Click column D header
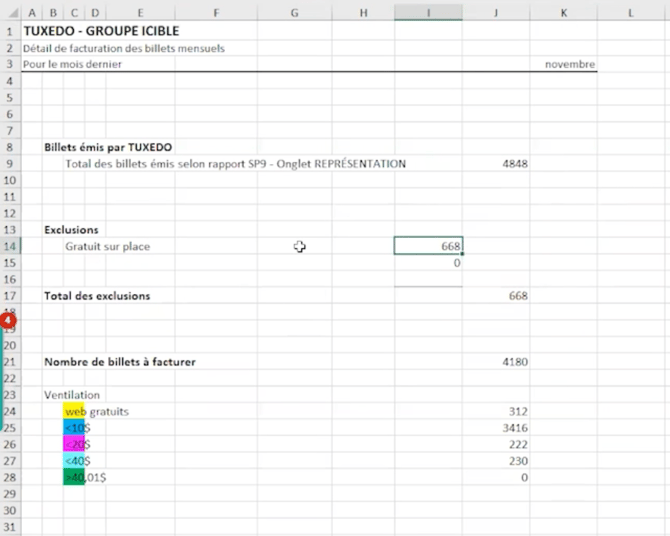This screenshot has height=536, width=670. point(95,13)
